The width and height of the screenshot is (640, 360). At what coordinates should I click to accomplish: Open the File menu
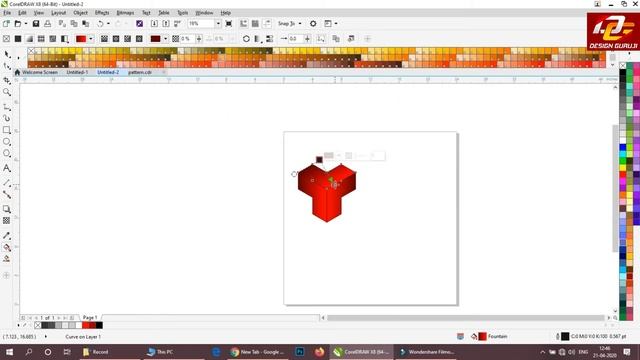(7, 13)
